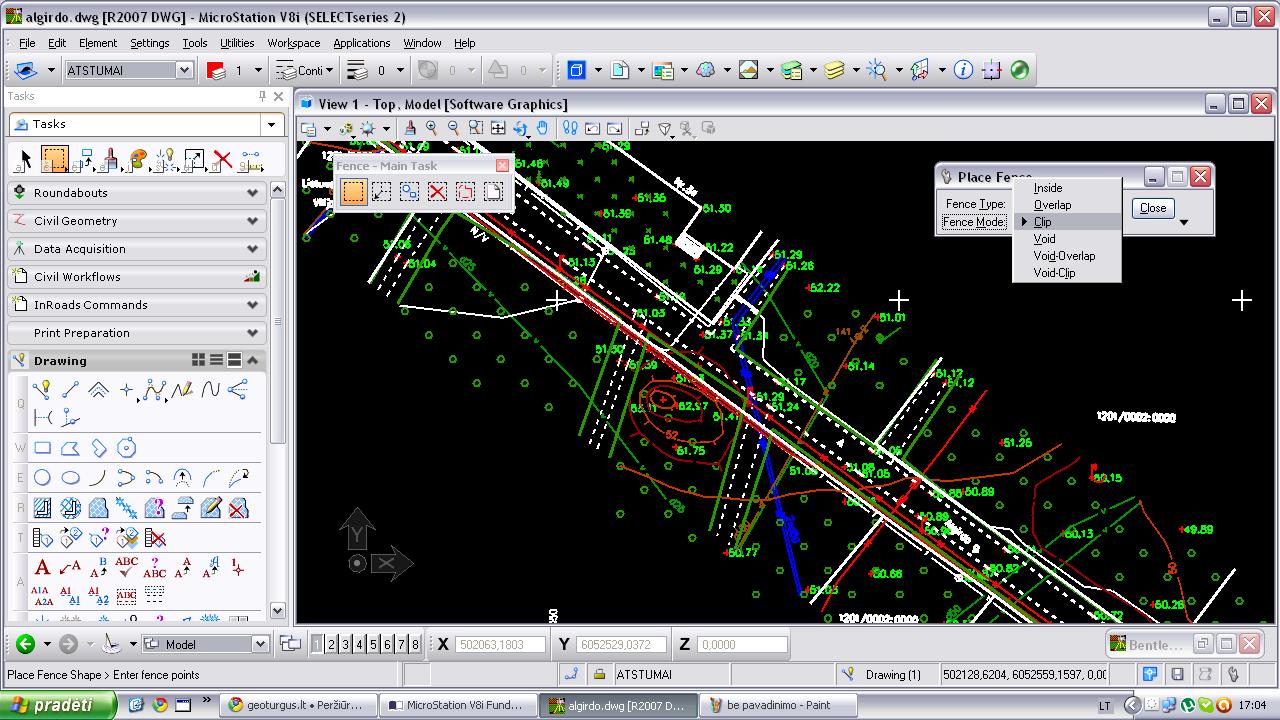
Task: Expand the Roundabouts task group
Action: (x=137, y=193)
